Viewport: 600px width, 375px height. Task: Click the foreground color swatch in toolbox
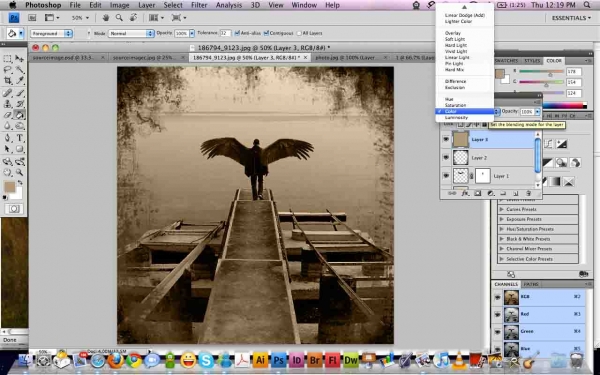[x=9, y=187]
